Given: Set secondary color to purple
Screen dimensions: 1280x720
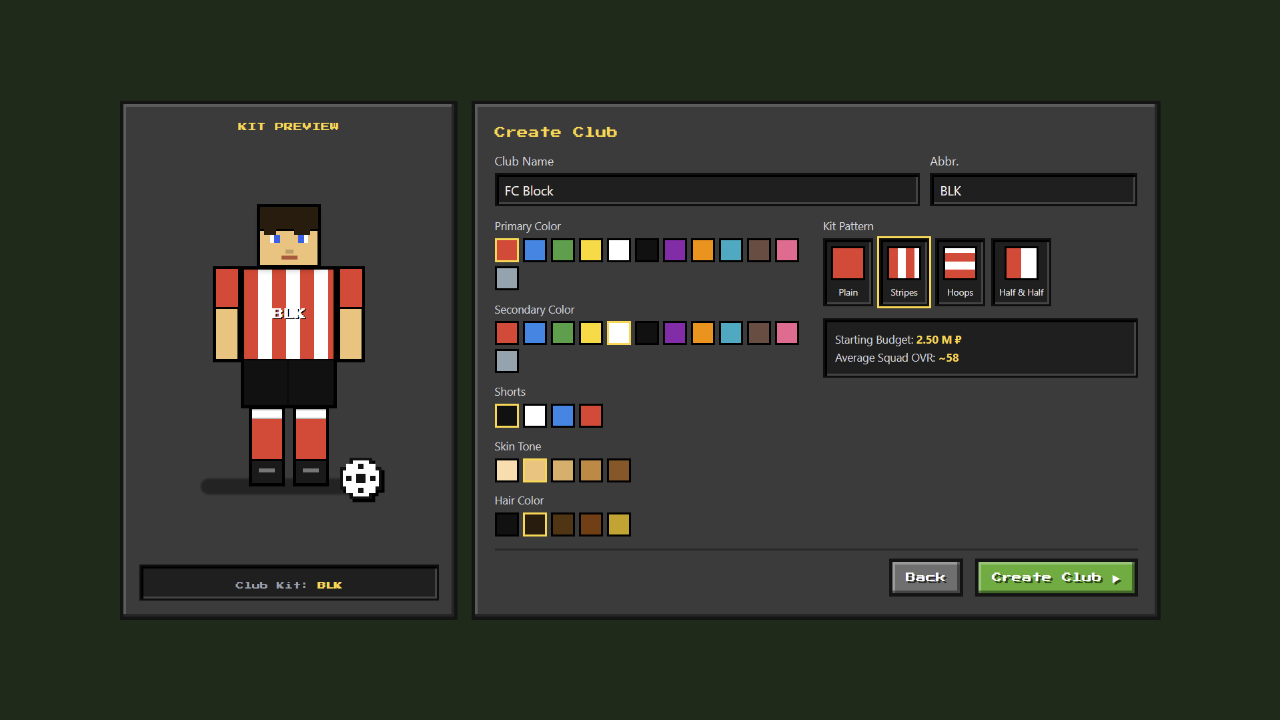Looking at the screenshot, I should (x=675, y=333).
